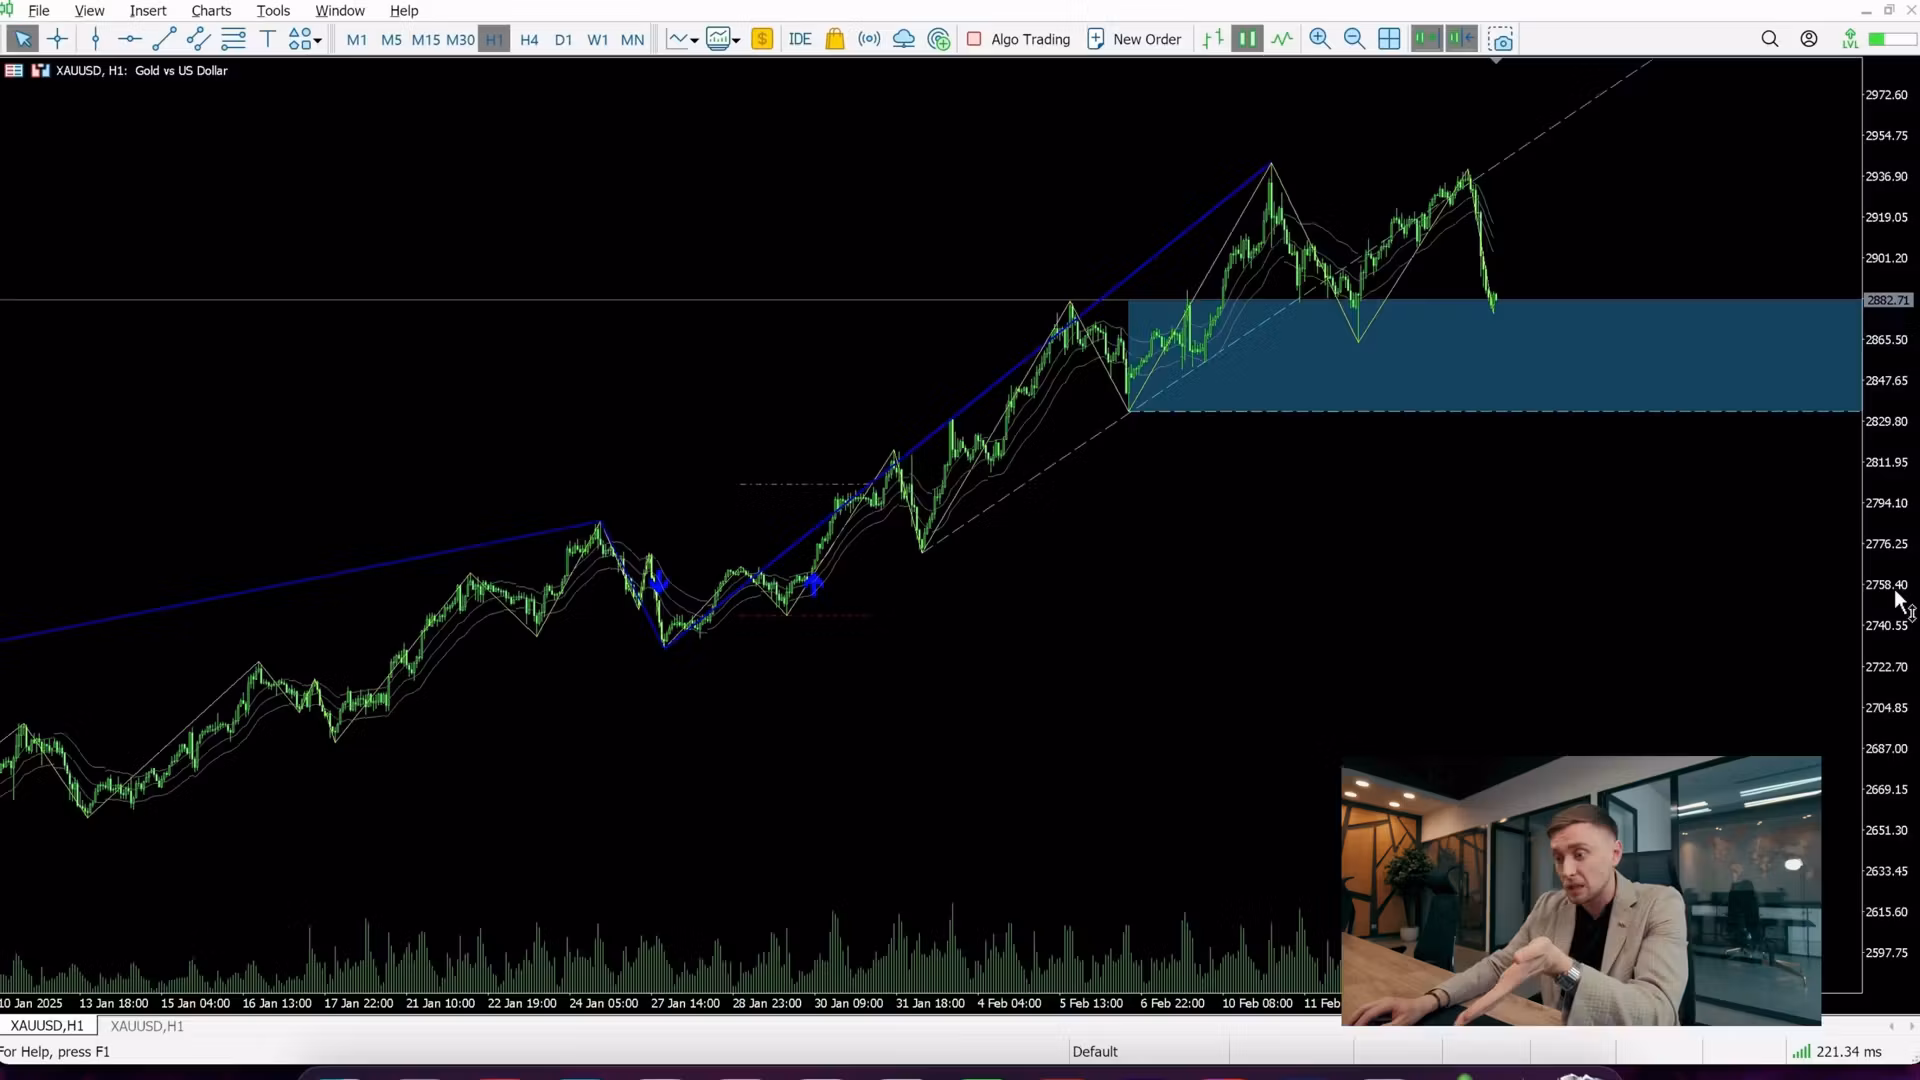Select the Trendline drawing tool
The height and width of the screenshot is (1080, 1920).
pos(165,39)
